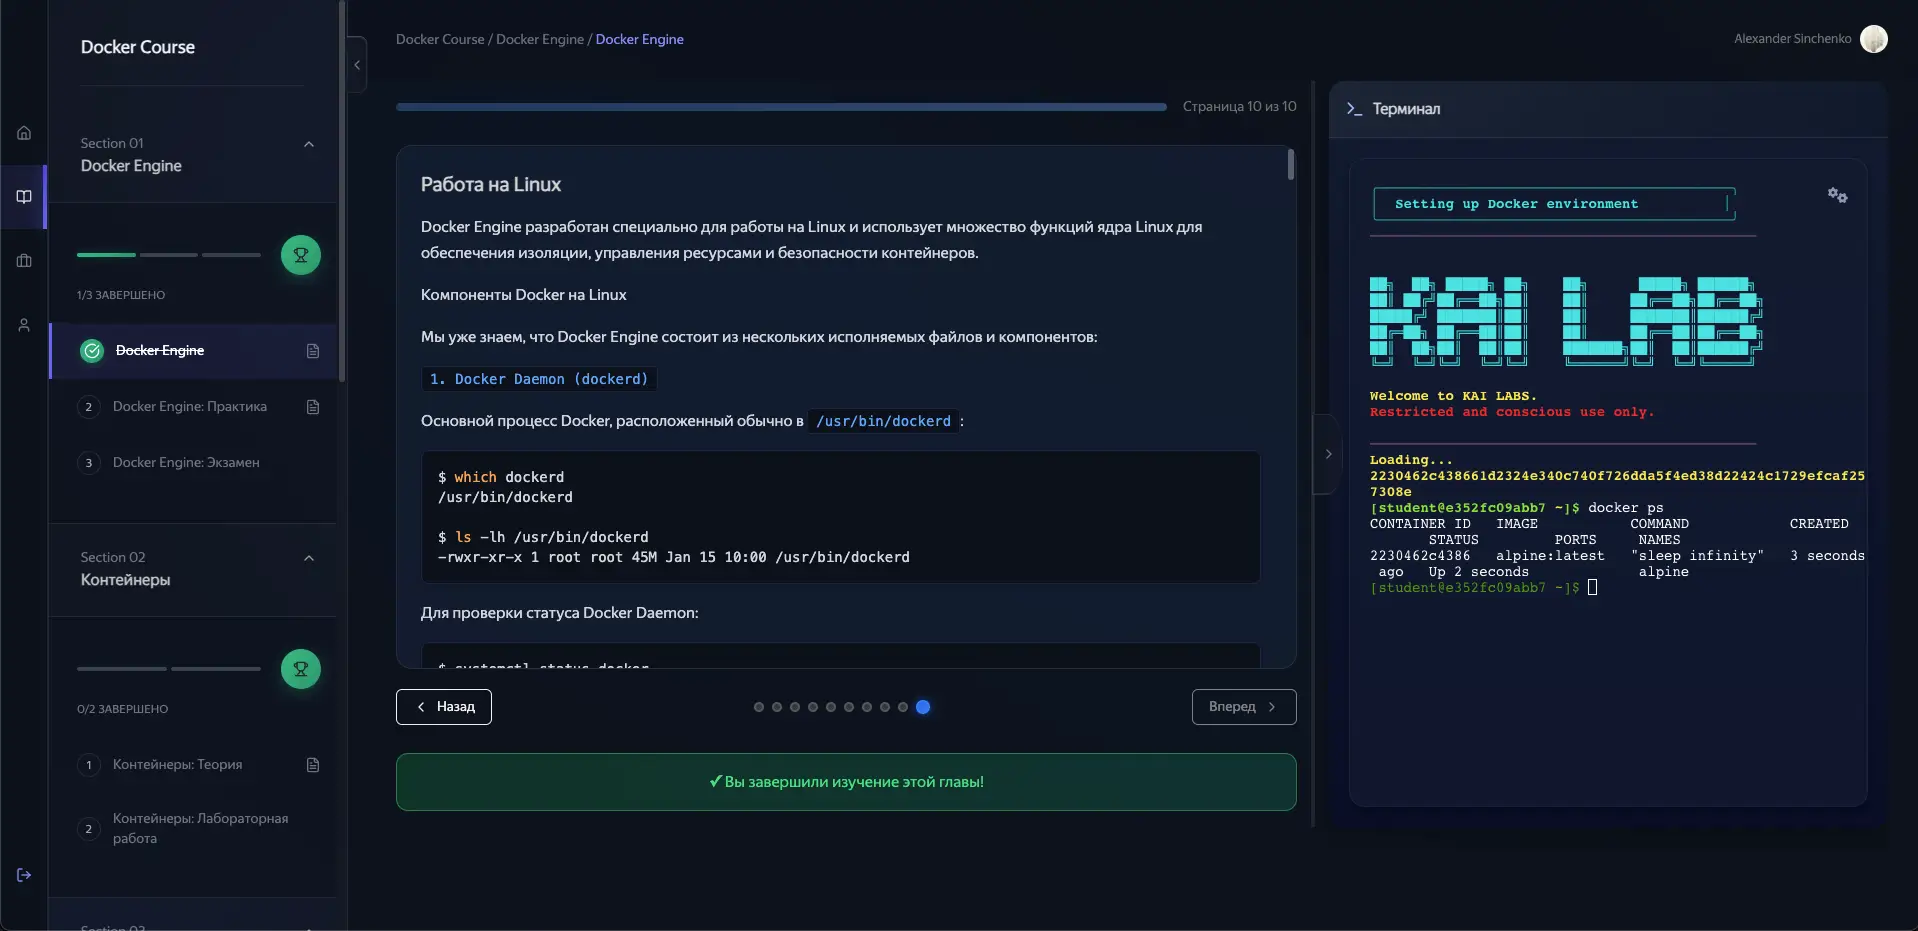Click the first pagination dot below the lesson
Viewport: 1918px width, 931px height.
pyautogui.click(x=760, y=707)
